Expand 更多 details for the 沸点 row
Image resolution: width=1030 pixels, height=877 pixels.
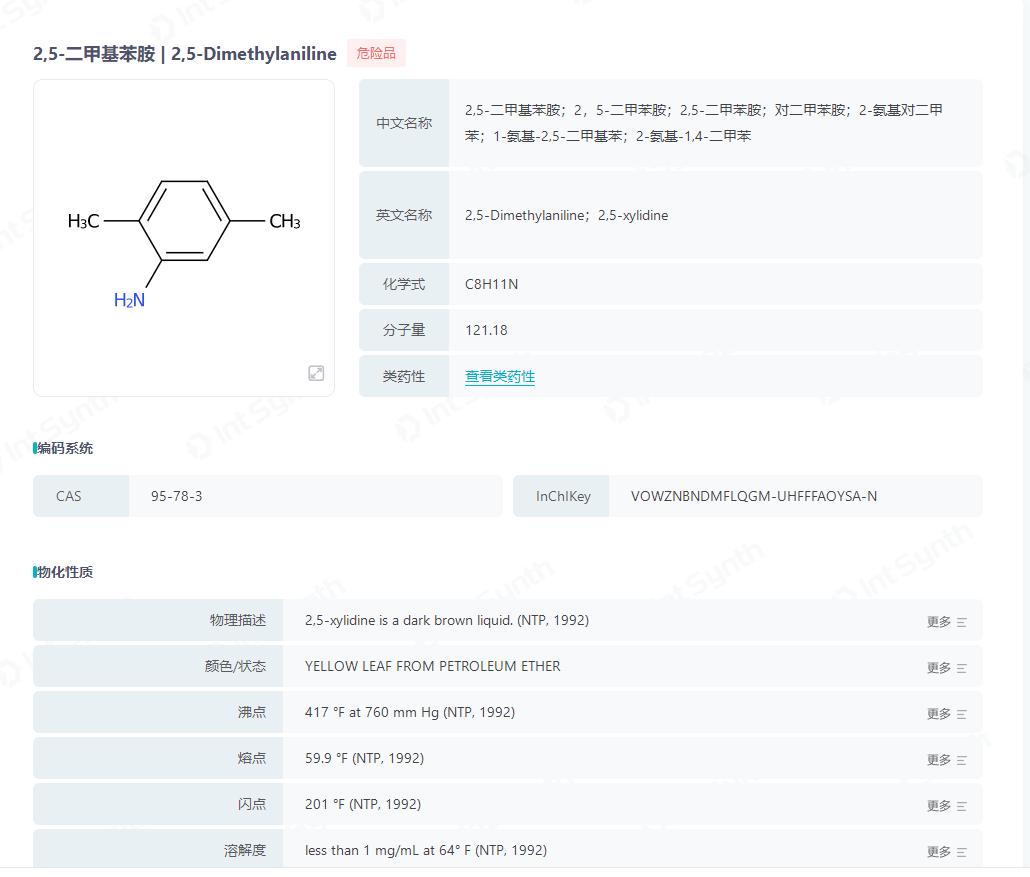(938, 713)
